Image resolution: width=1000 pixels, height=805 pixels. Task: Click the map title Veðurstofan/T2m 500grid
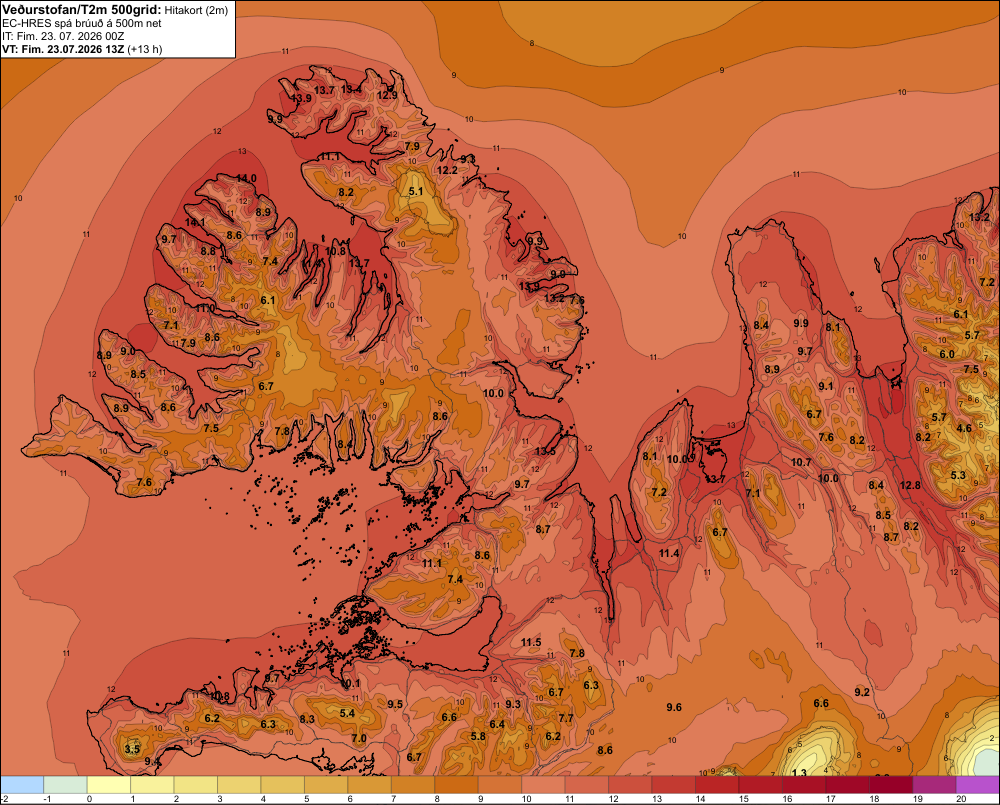pyautogui.click(x=81, y=10)
